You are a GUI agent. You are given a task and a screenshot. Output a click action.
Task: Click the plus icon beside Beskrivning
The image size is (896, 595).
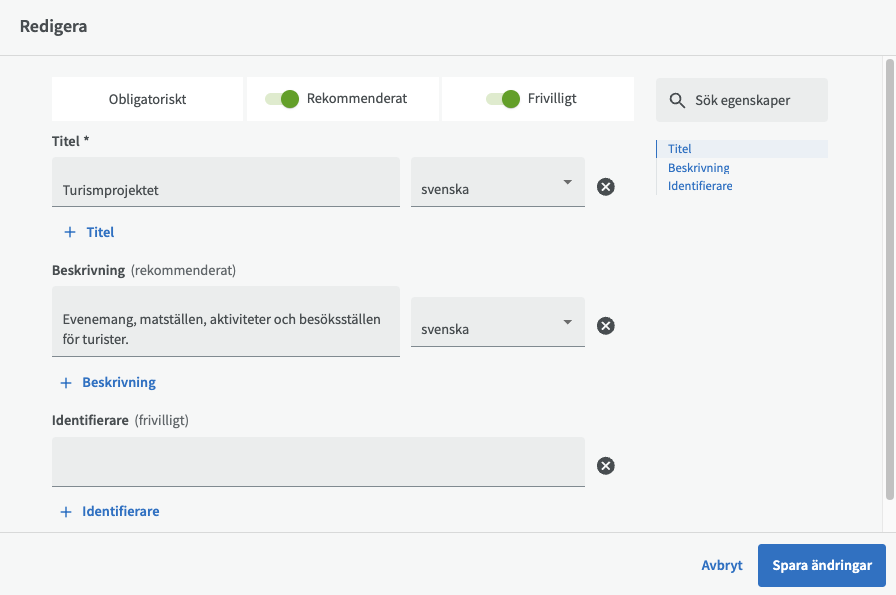point(67,382)
